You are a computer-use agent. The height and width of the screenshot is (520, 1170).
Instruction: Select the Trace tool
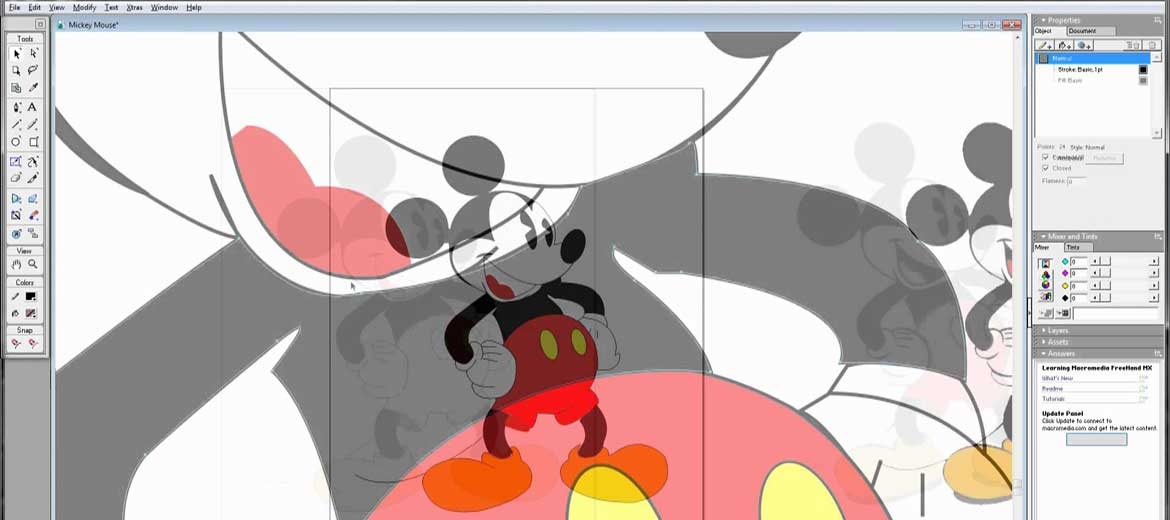tap(16, 216)
